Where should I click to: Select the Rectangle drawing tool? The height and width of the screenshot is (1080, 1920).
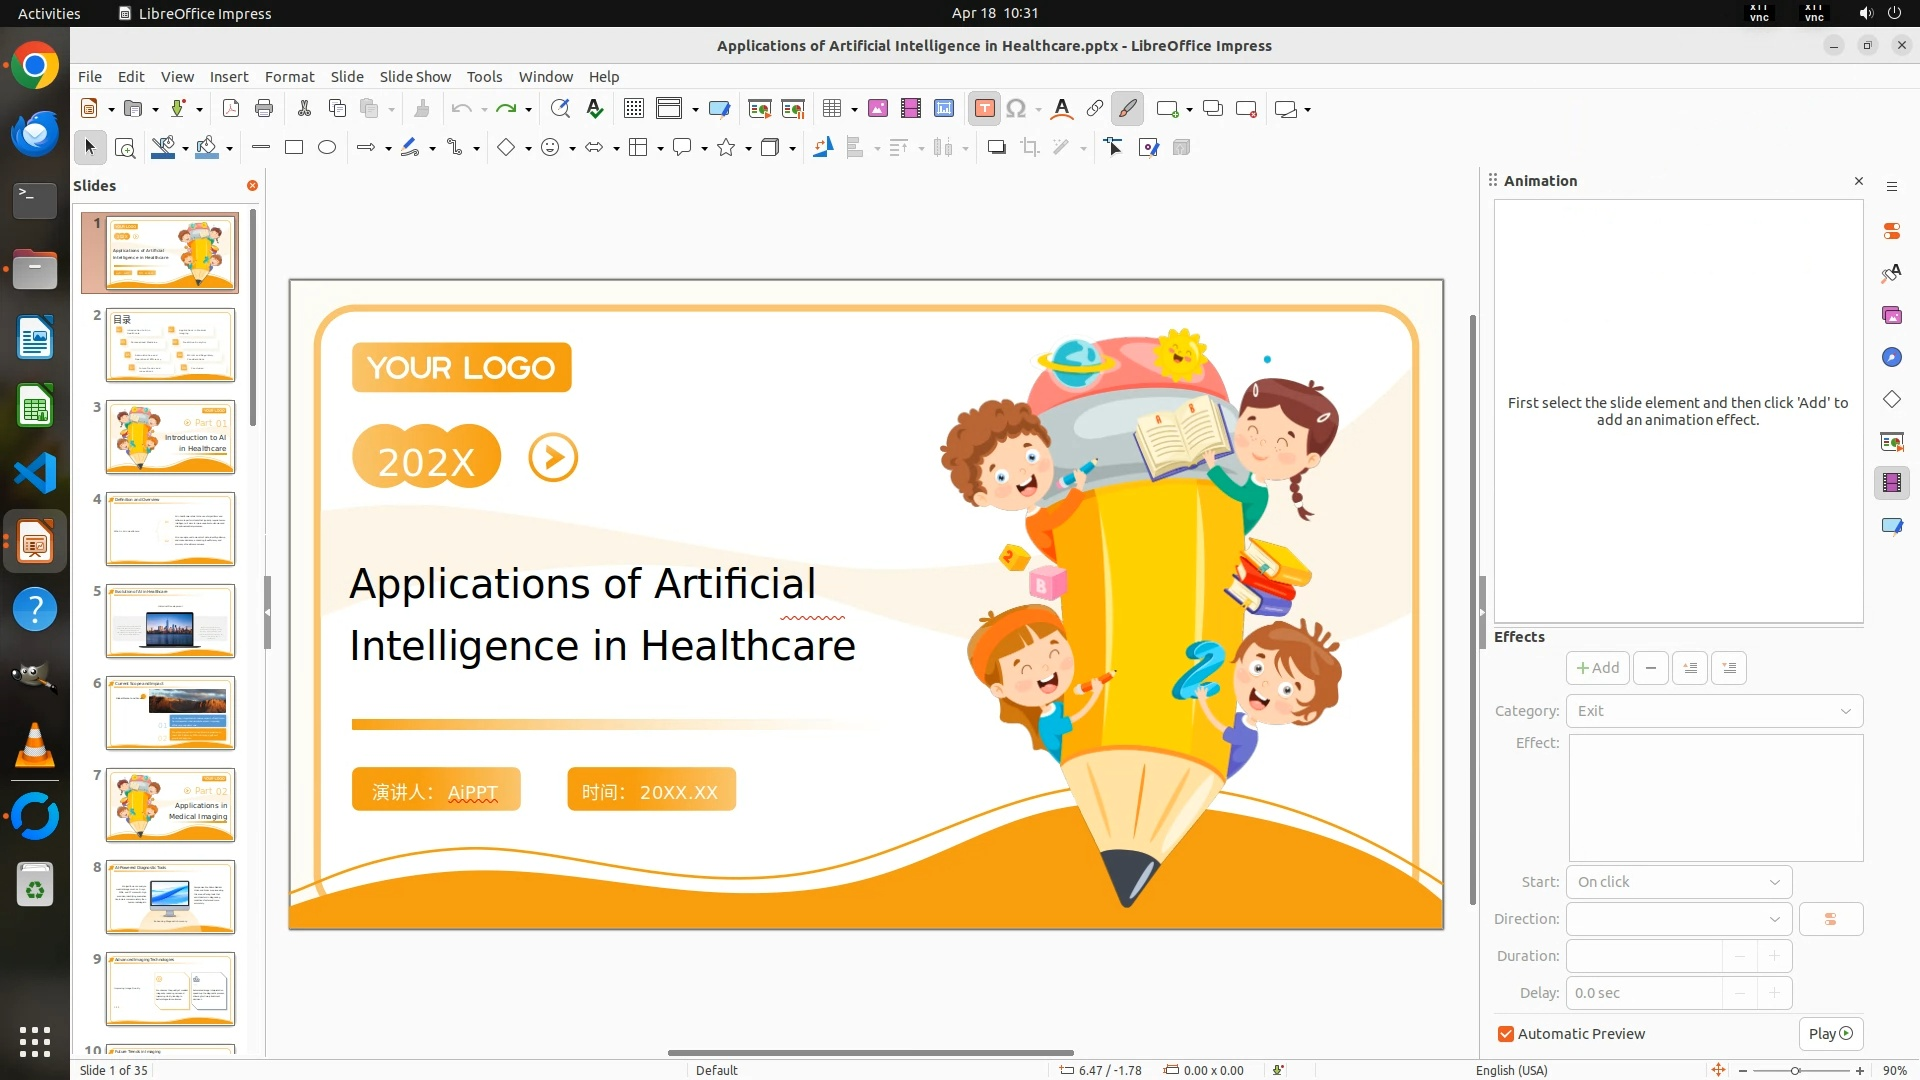pyautogui.click(x=294, y=148)
